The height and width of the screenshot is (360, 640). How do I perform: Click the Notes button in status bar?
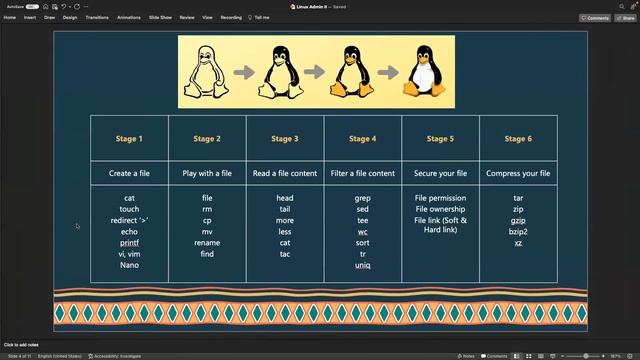(466, 356)
